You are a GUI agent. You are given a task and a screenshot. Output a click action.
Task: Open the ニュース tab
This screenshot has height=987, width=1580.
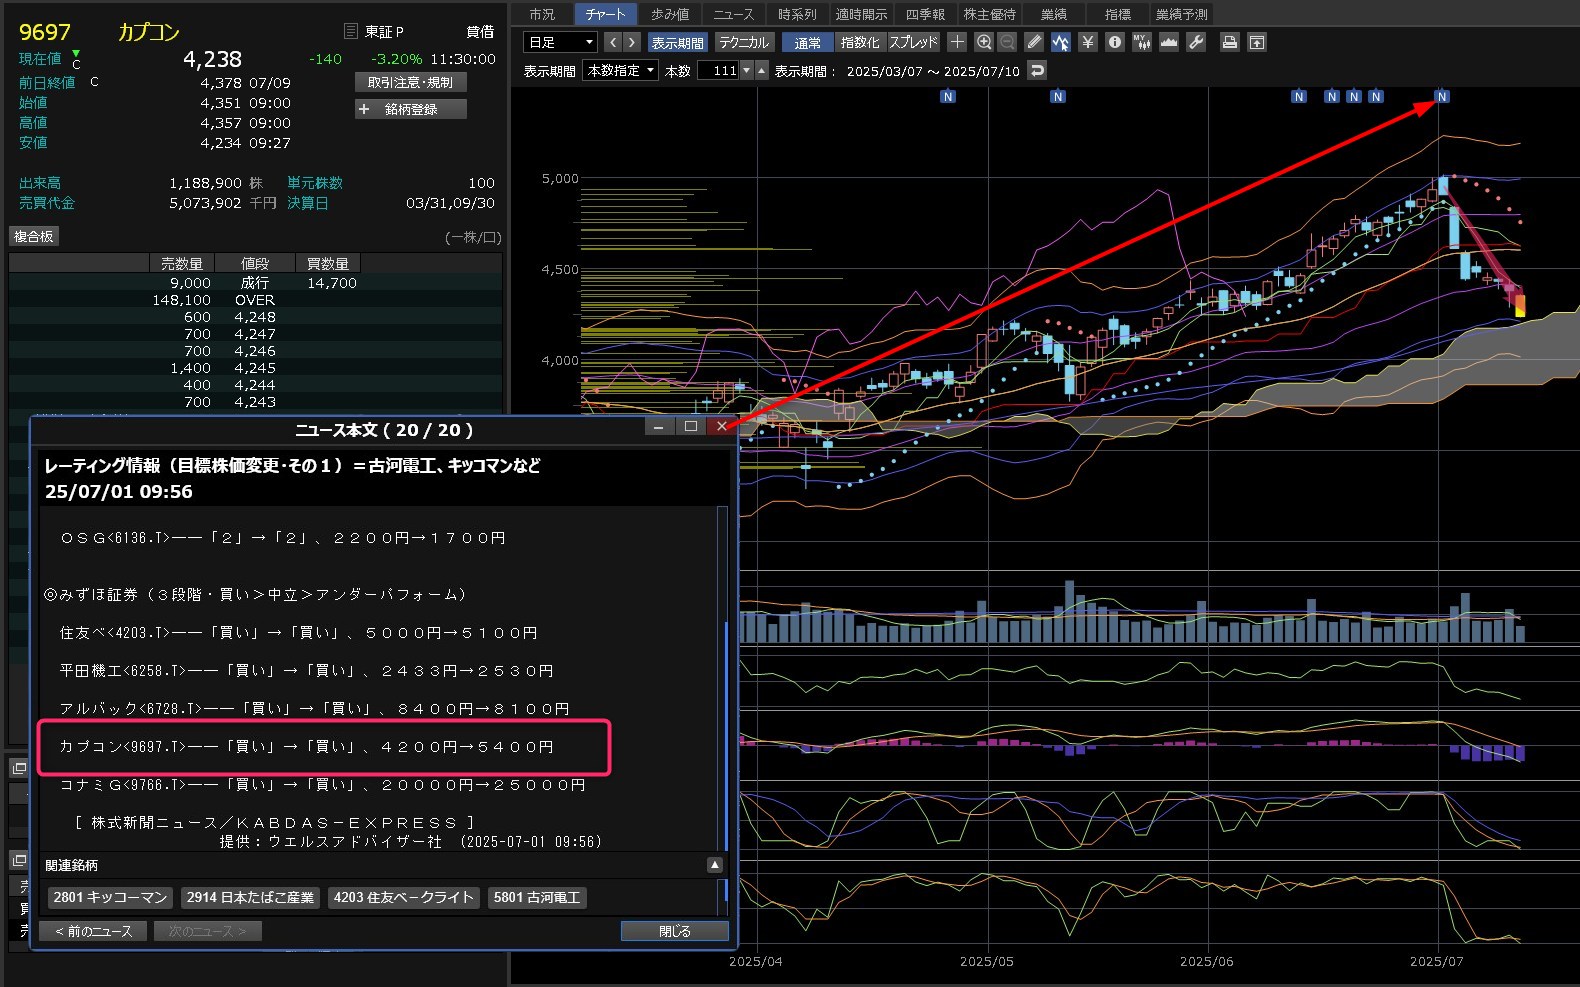coord(734,14)
